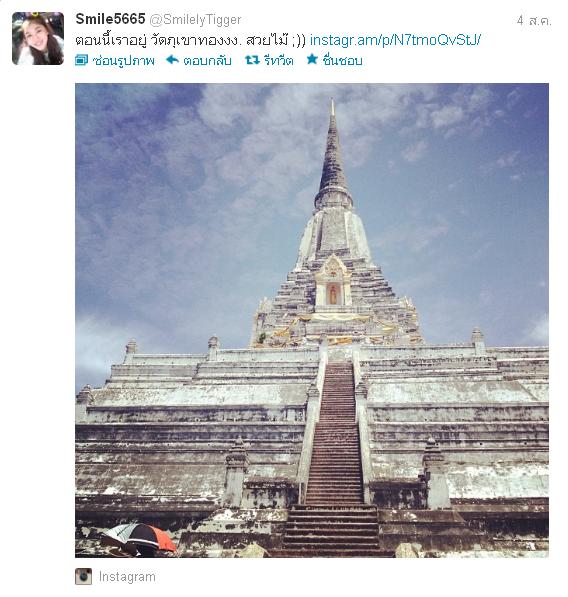Image resolution: width=568 pixels, height=597 pixels.
Task: Click the favorite star icon
Action: pyautogui.click(x=312, y=59)
